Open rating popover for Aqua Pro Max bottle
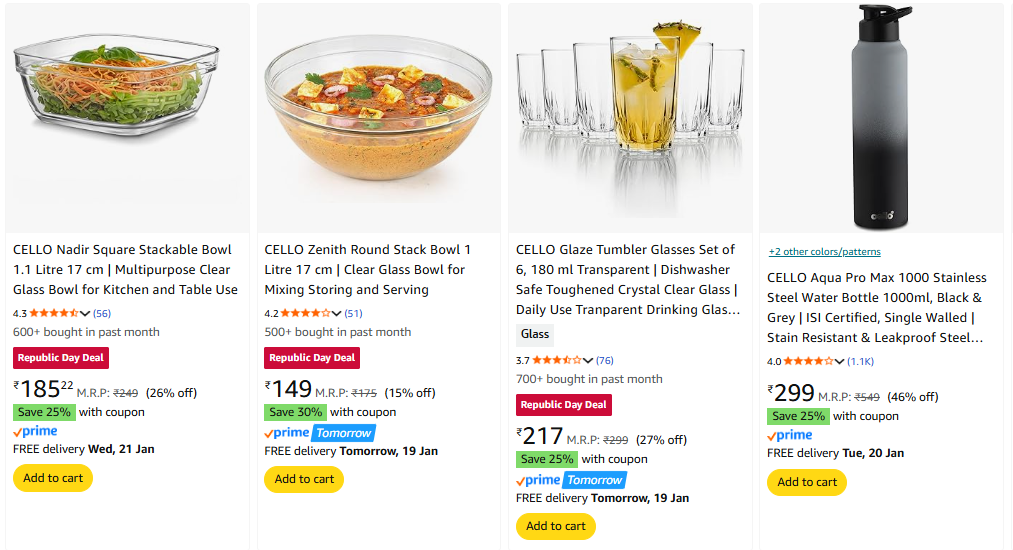Image resolution: width=1013 pixels, height=550 pixels. [x=839, y=362]
